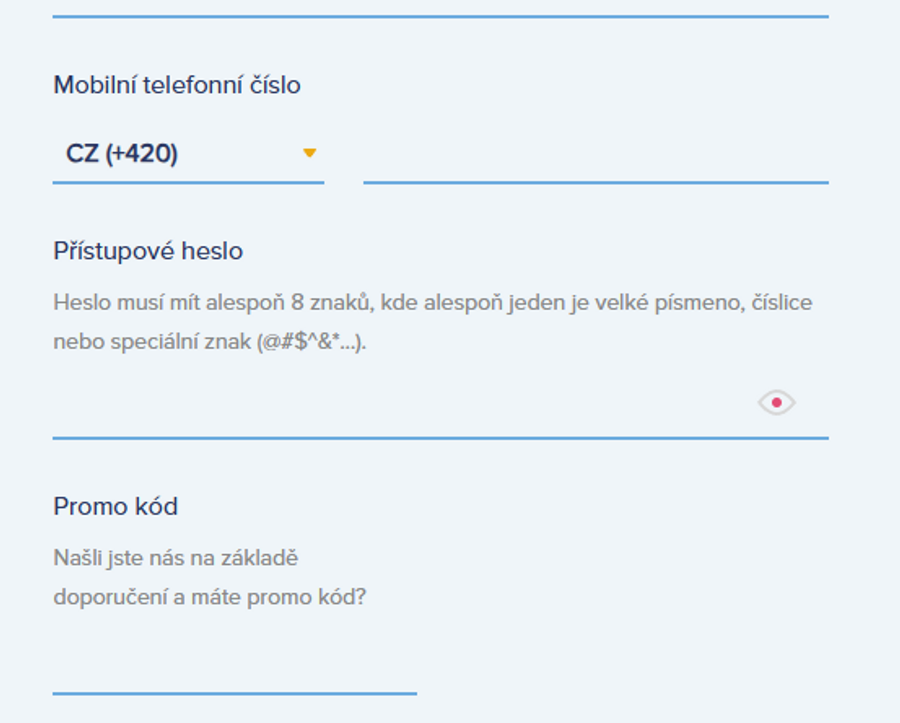Click the Přístupové heslo section heading
The image size is (900, 723).
pyautogui.click(x=146, y=251)
